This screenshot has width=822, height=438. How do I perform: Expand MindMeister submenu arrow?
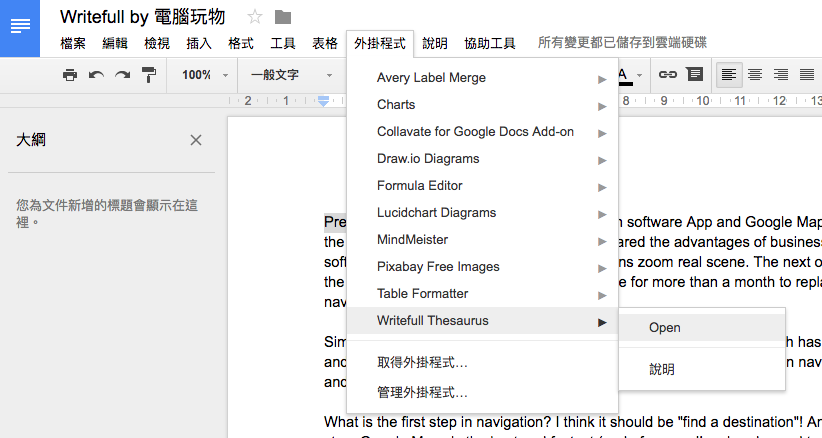pos(602,242)
